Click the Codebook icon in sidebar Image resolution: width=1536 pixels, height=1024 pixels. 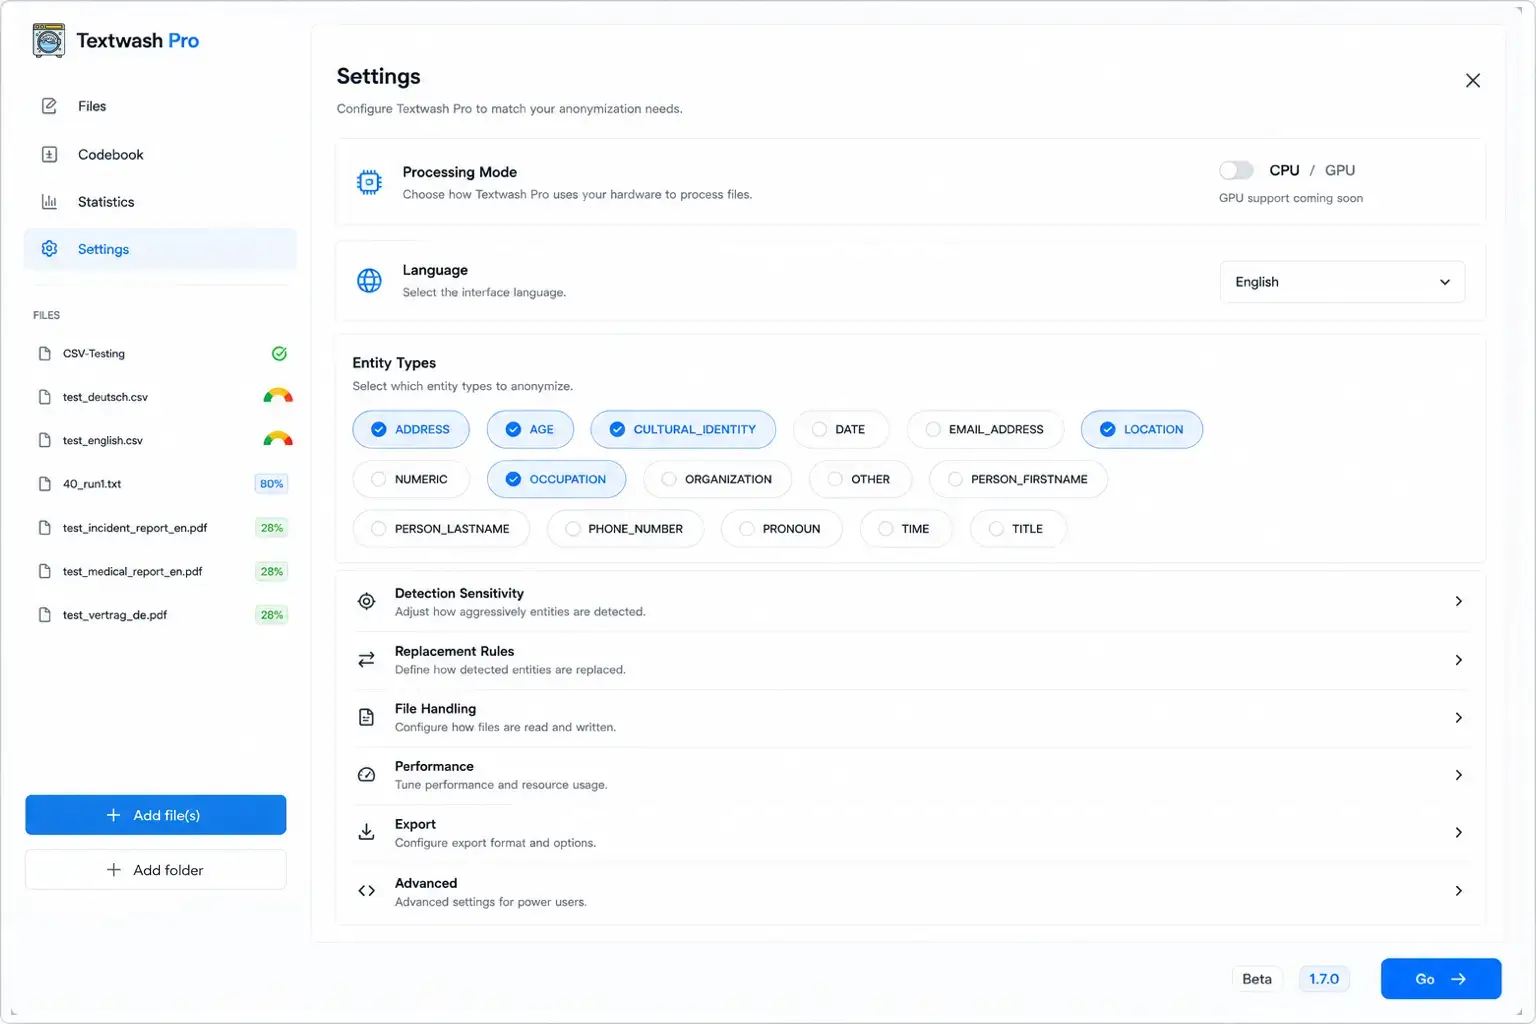coord(49,154)
